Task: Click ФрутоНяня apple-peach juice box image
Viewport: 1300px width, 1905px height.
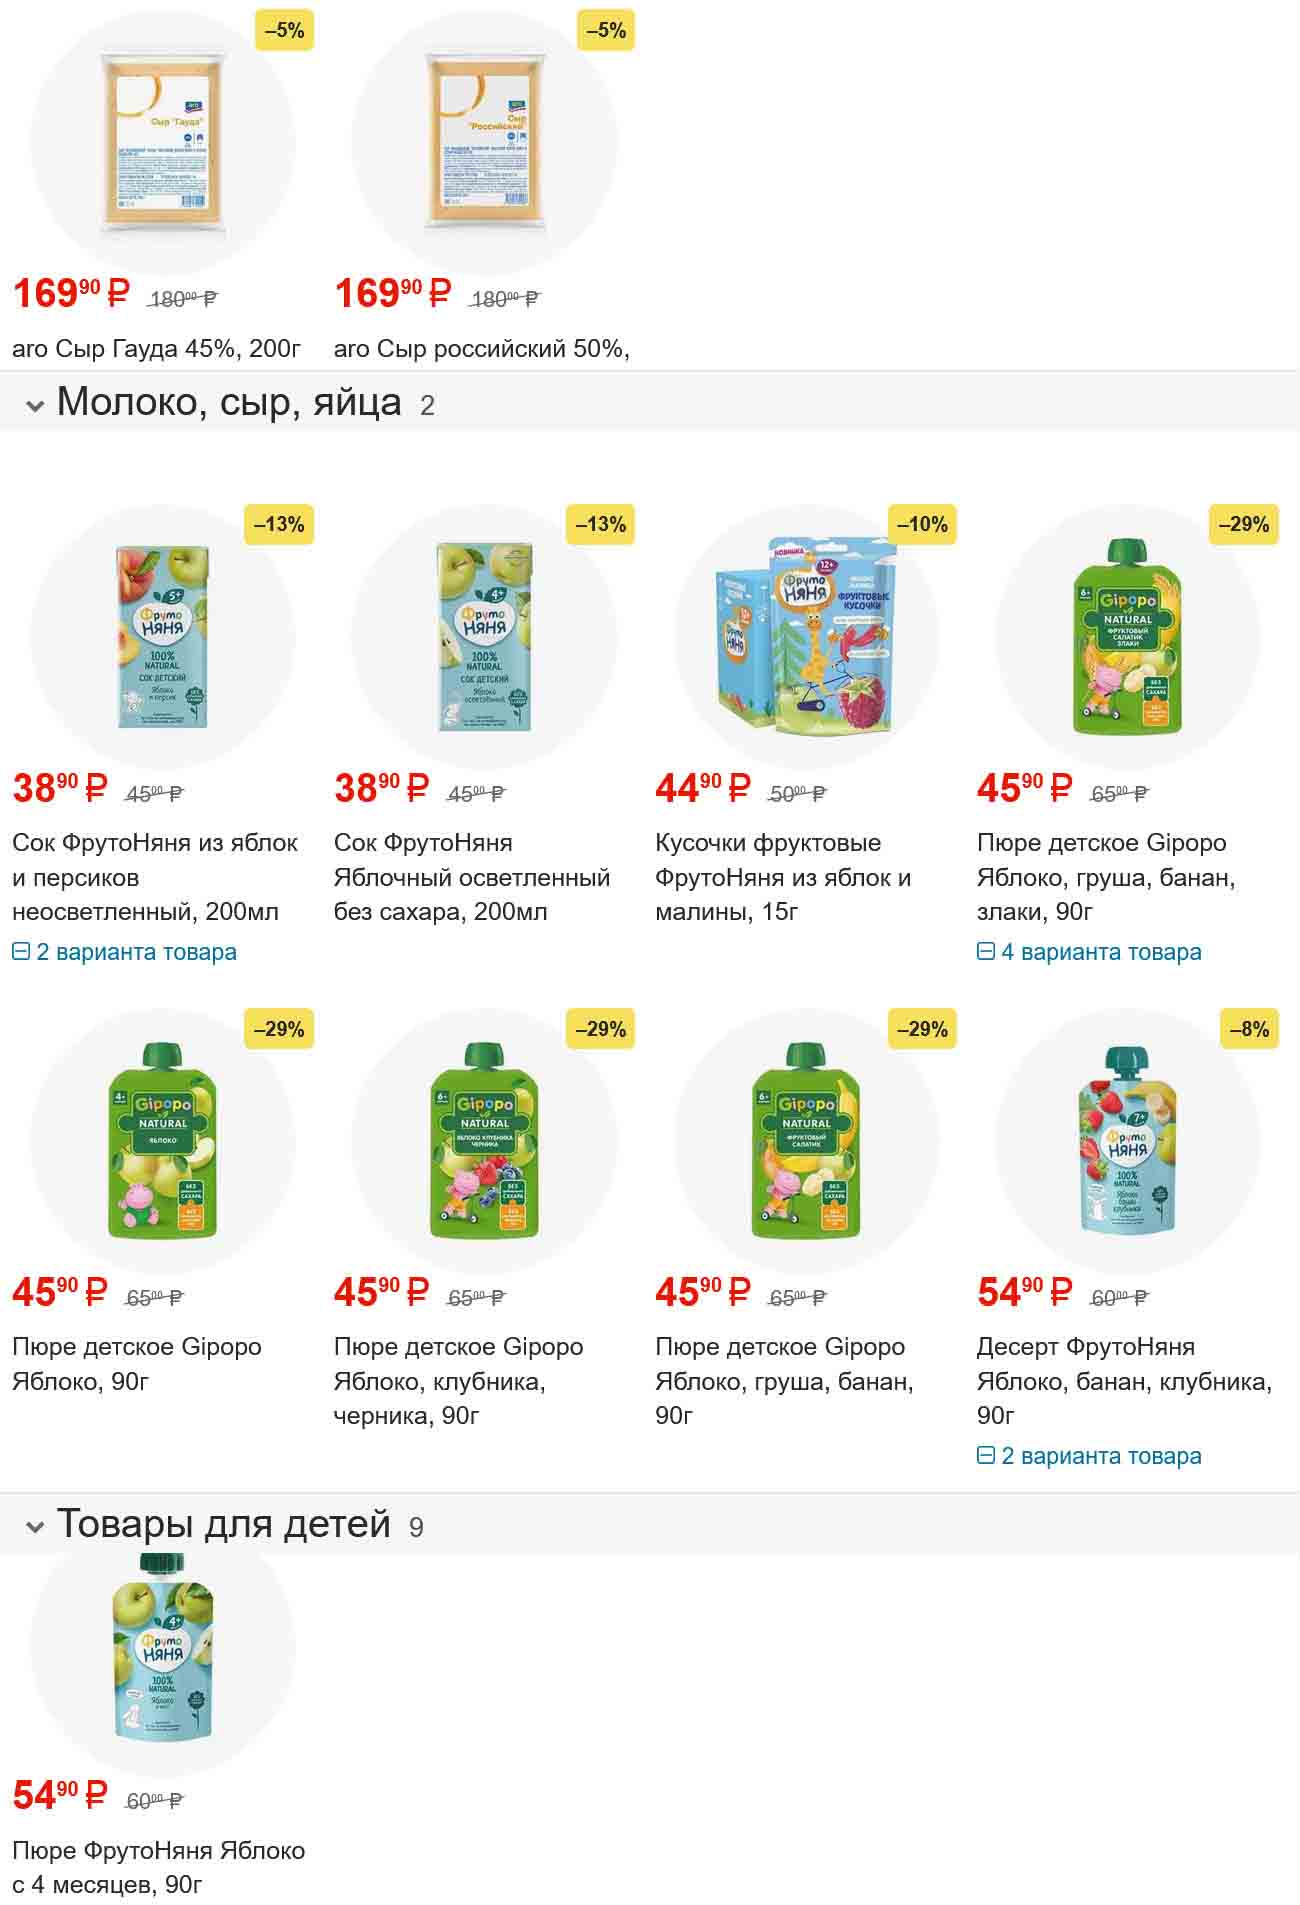Action: click(x=163, y=637)
